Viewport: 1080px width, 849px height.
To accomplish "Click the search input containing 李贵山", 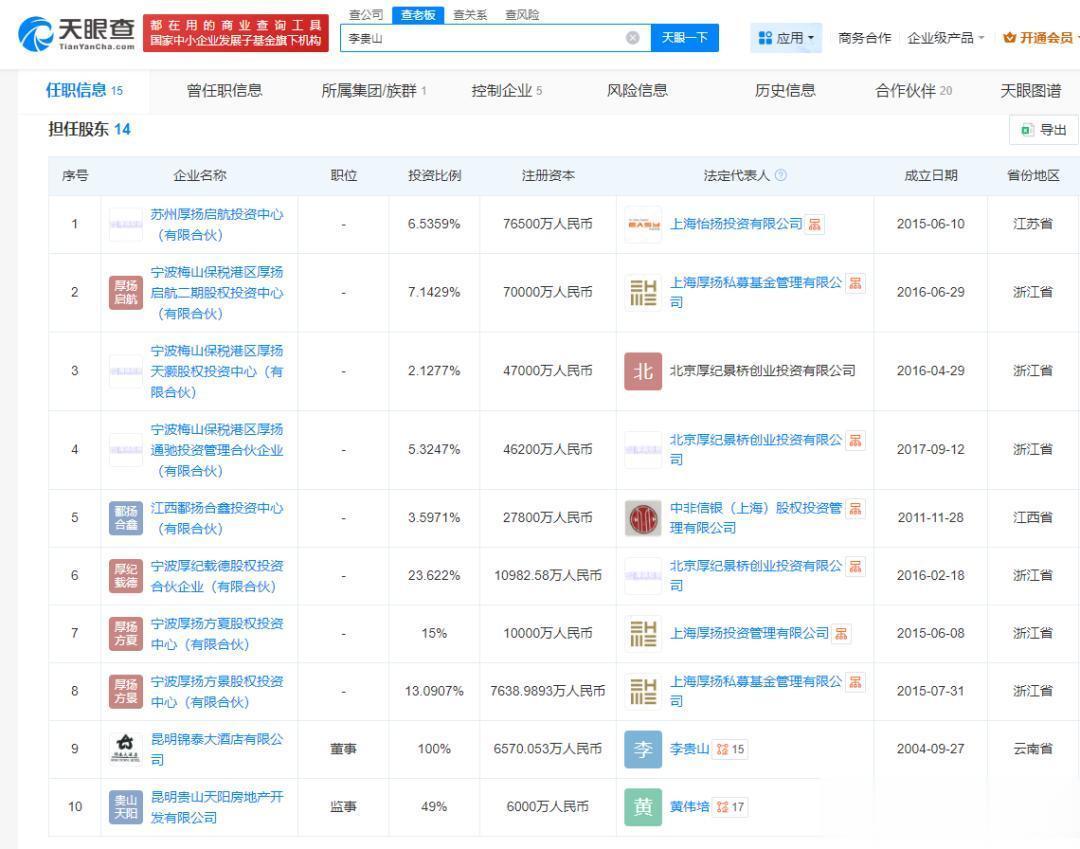I will [x=480, y=38].
